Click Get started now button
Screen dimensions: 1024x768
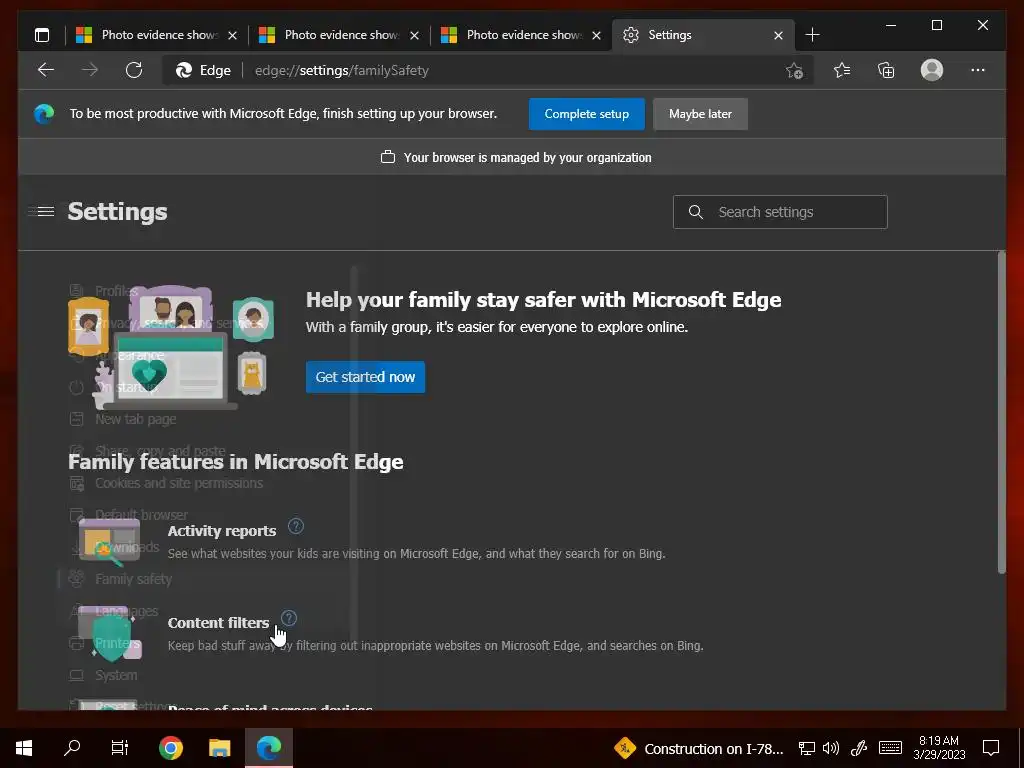(x=365, y=377)
